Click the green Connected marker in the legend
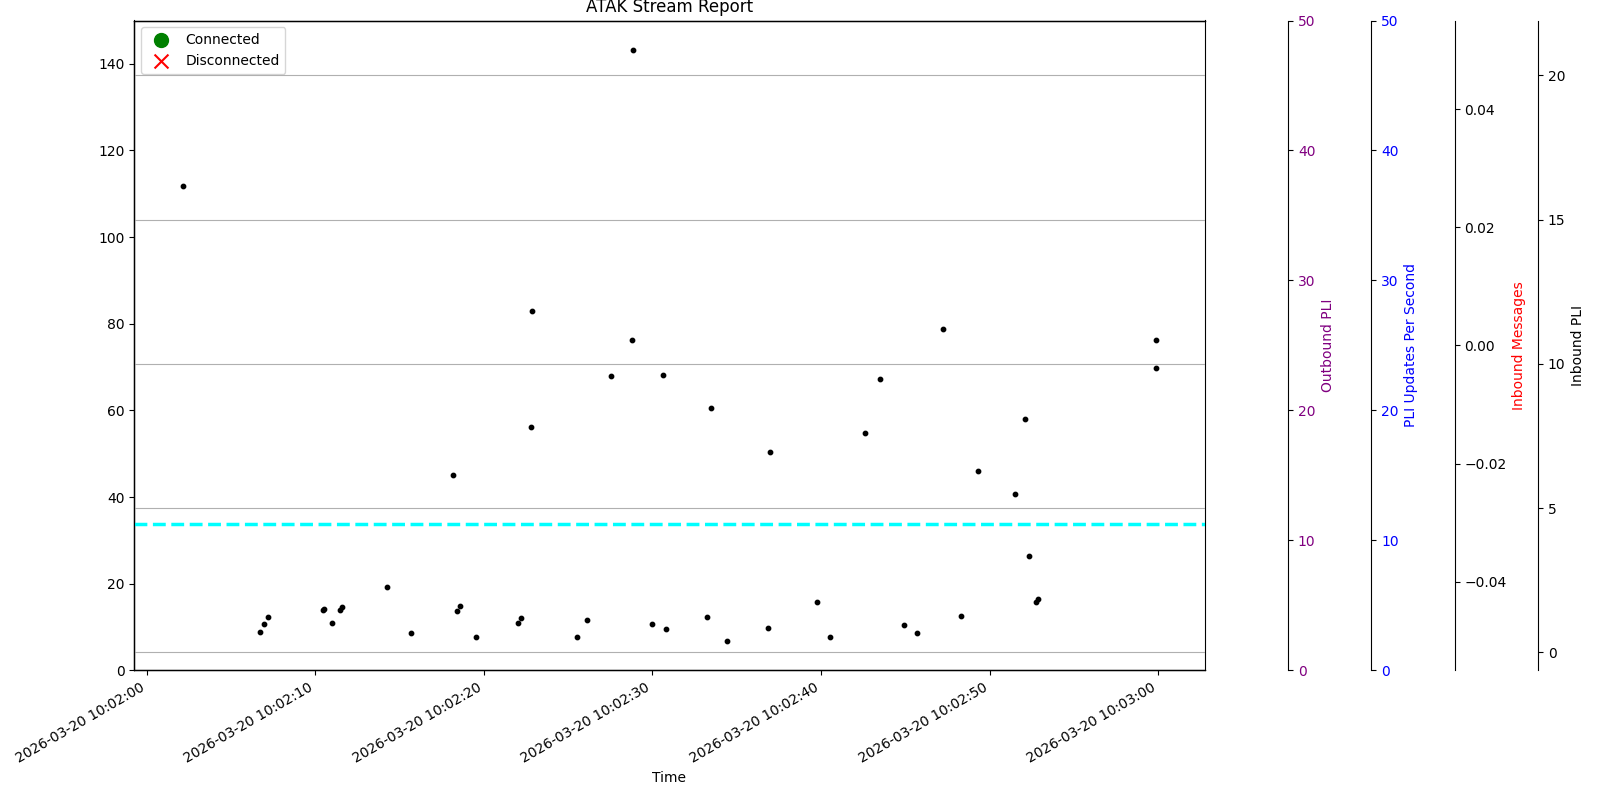This screenshot has height=800, width=1600. tap(161, 40)
